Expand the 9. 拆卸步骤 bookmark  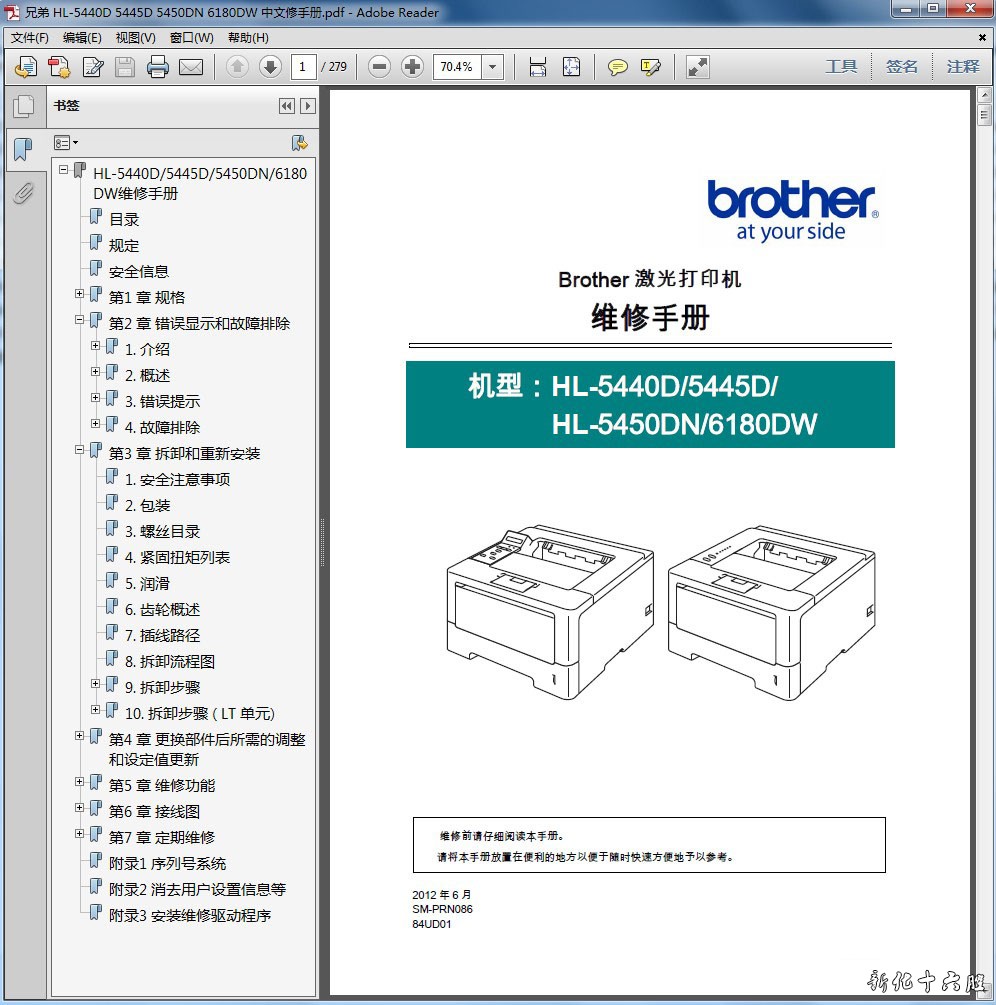[96, 684]
